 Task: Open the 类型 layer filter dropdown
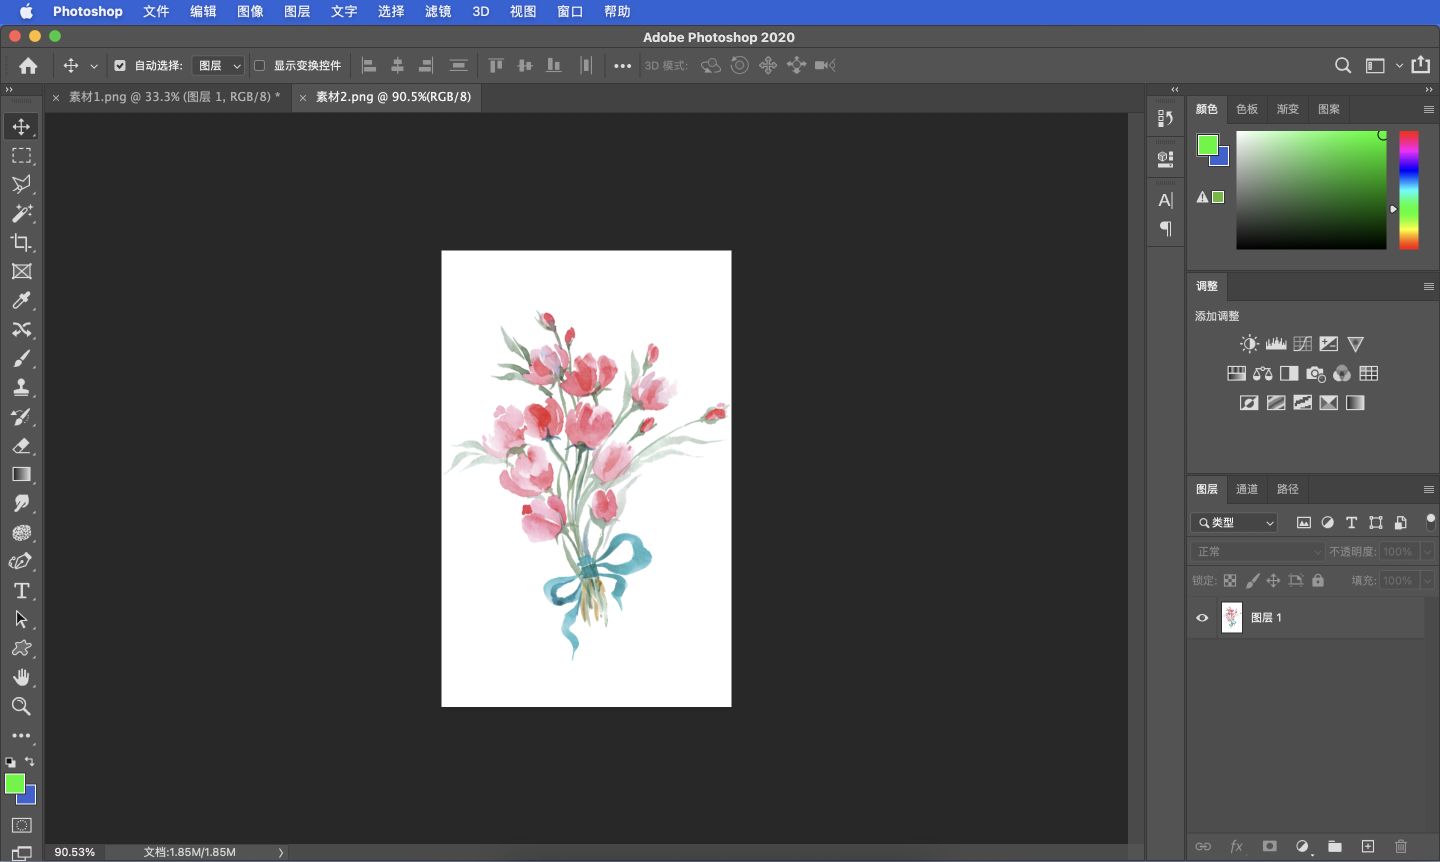click(x=1234, y=522)
